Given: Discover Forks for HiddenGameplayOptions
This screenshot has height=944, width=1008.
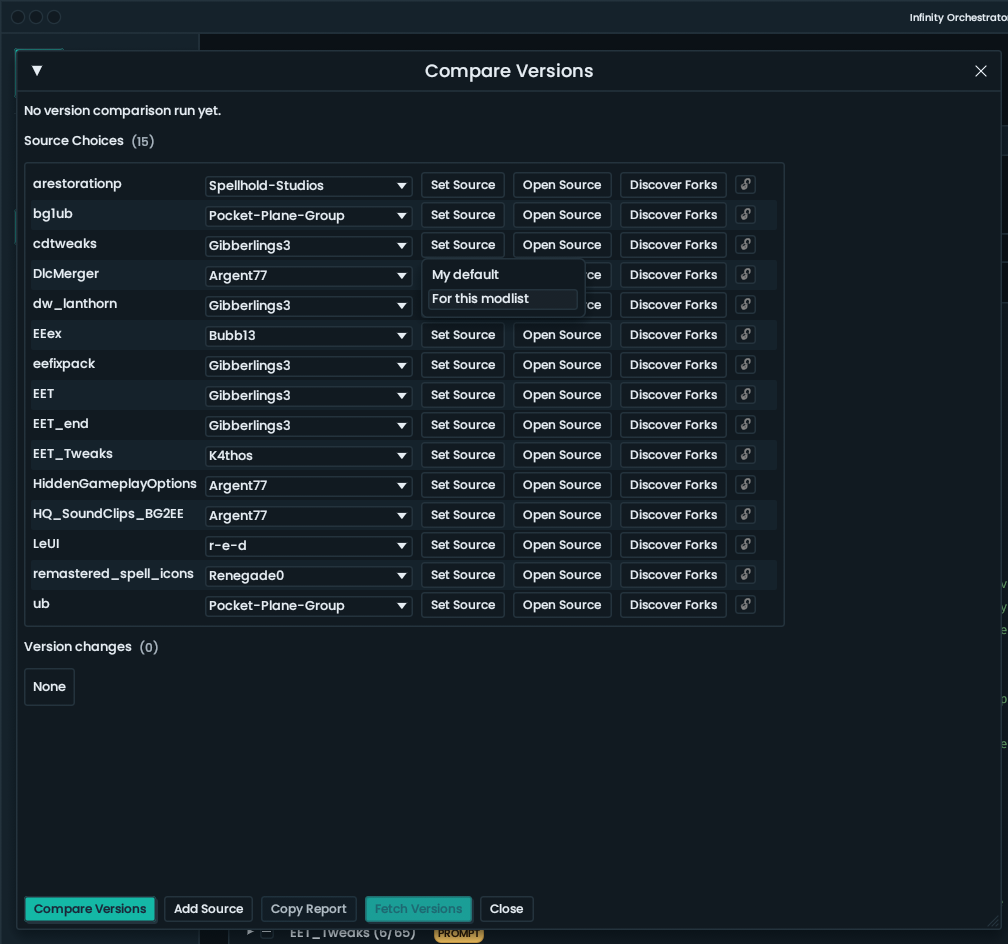Looking at the screenshot, I should 673,485.
